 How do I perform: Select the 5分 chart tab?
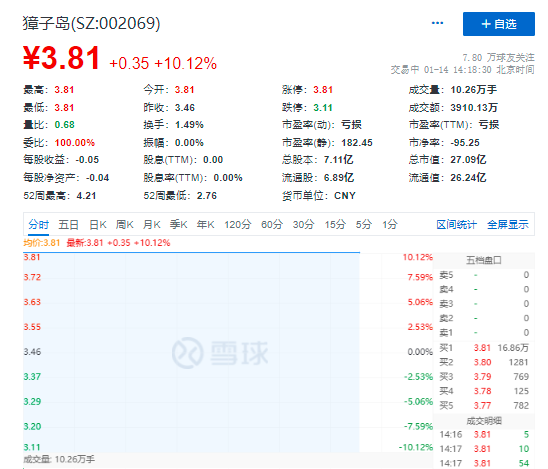[x=364, y=224]
